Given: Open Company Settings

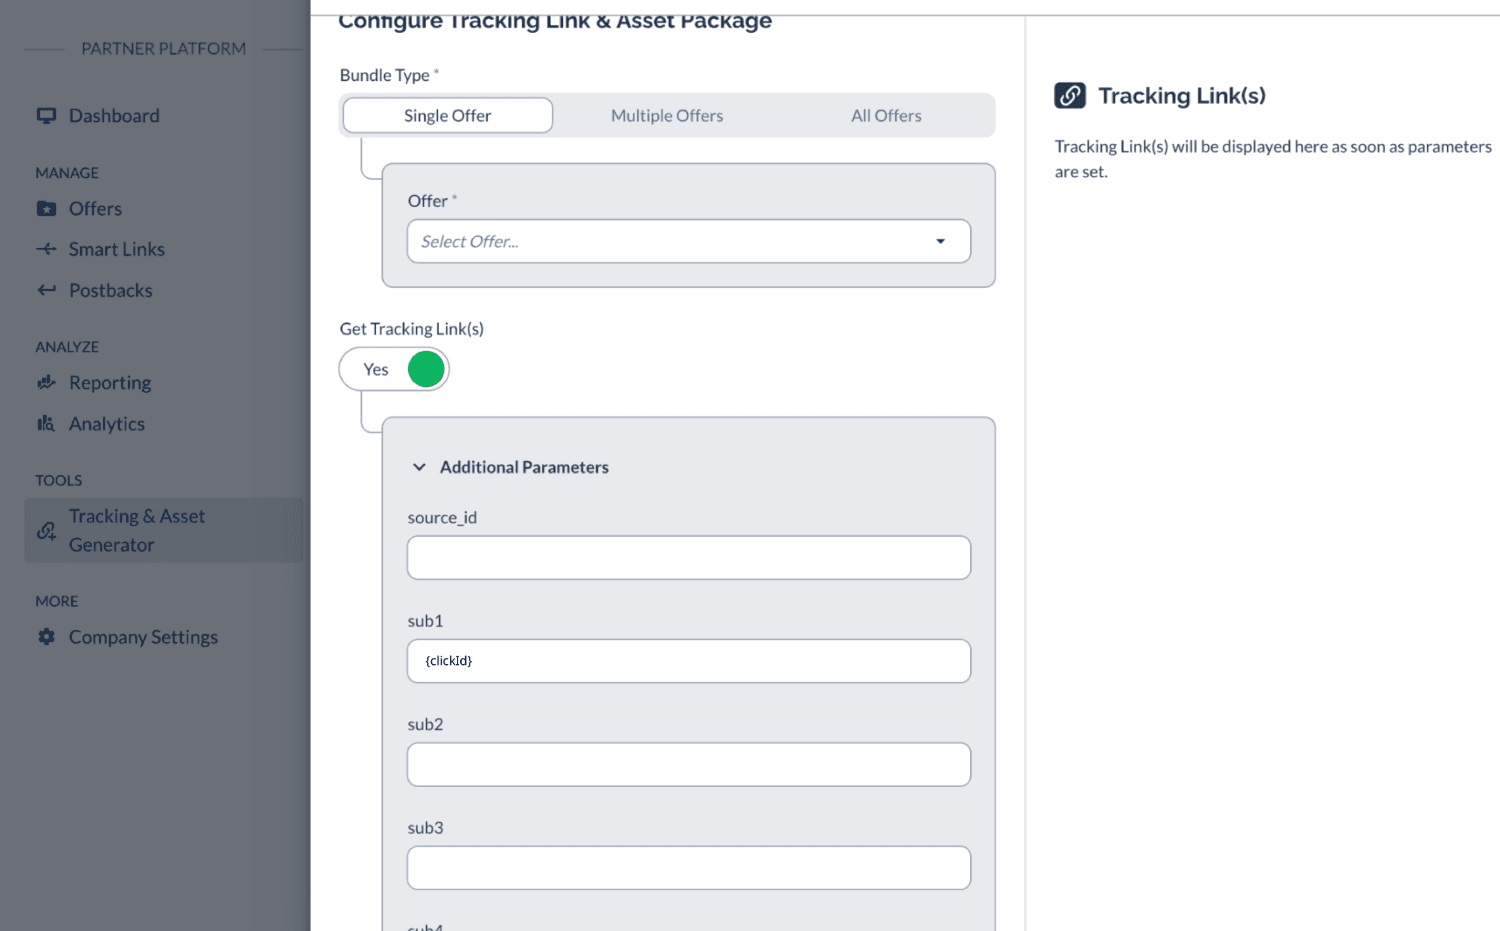Looking at the screenshot, I should coord(143,637).
